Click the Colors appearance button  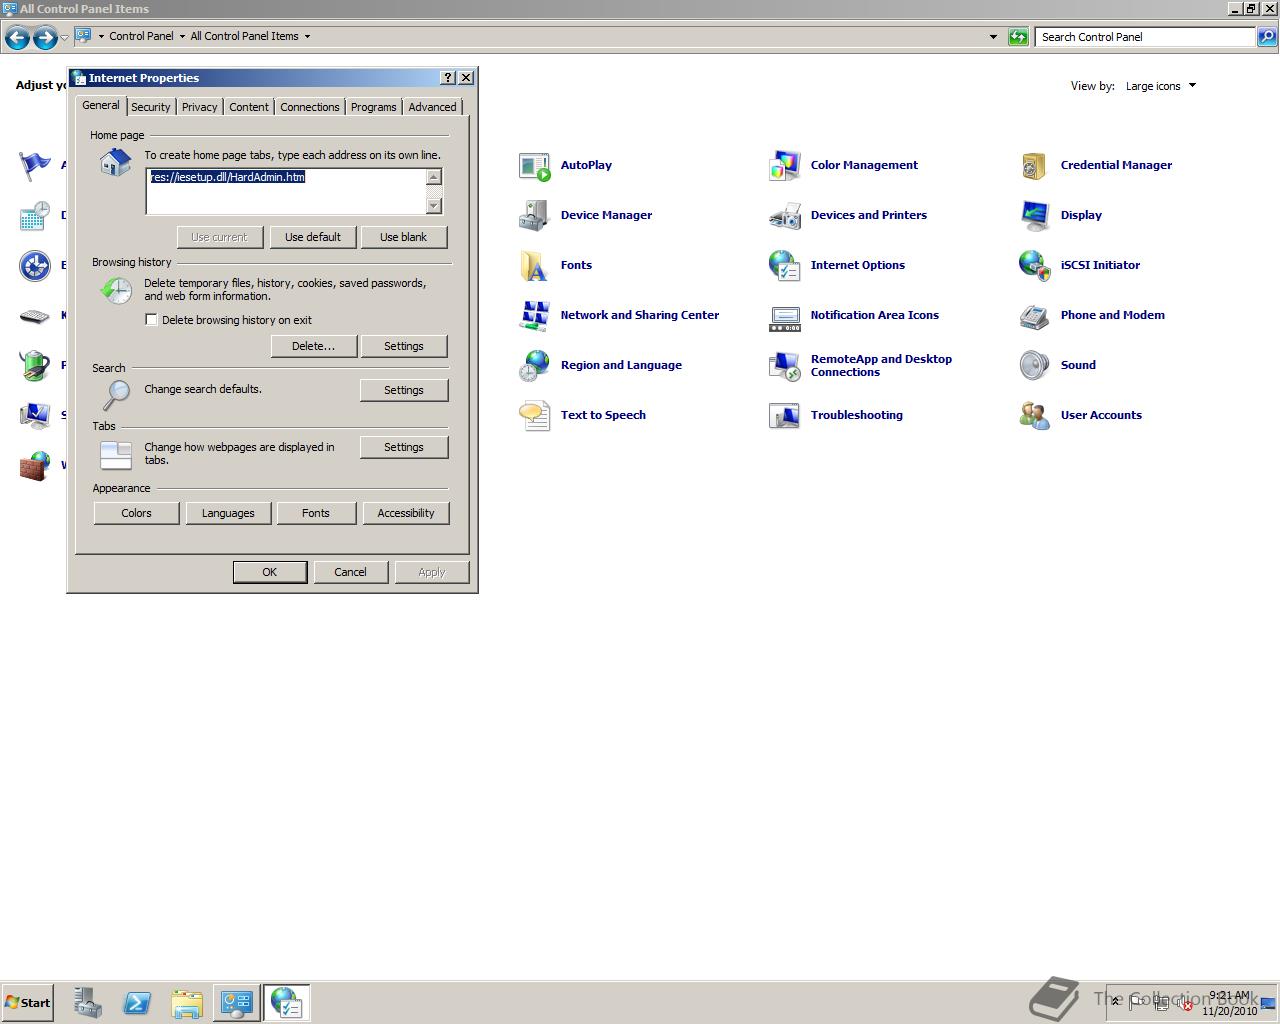tap(137, 513)
